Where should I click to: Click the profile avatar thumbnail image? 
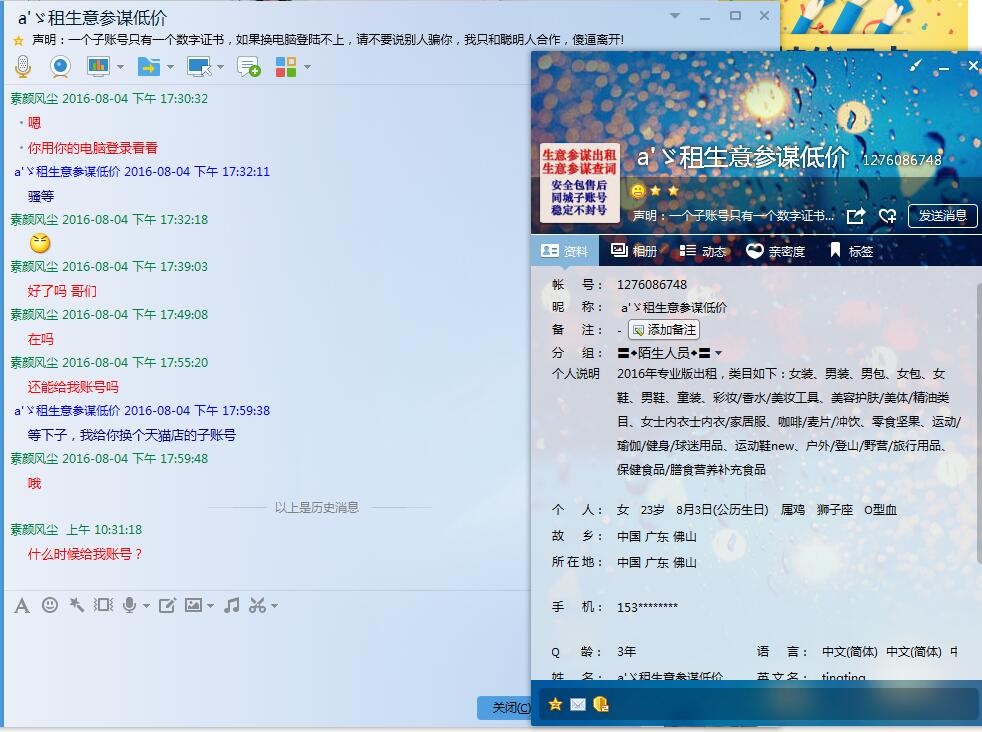click(579, 183)
